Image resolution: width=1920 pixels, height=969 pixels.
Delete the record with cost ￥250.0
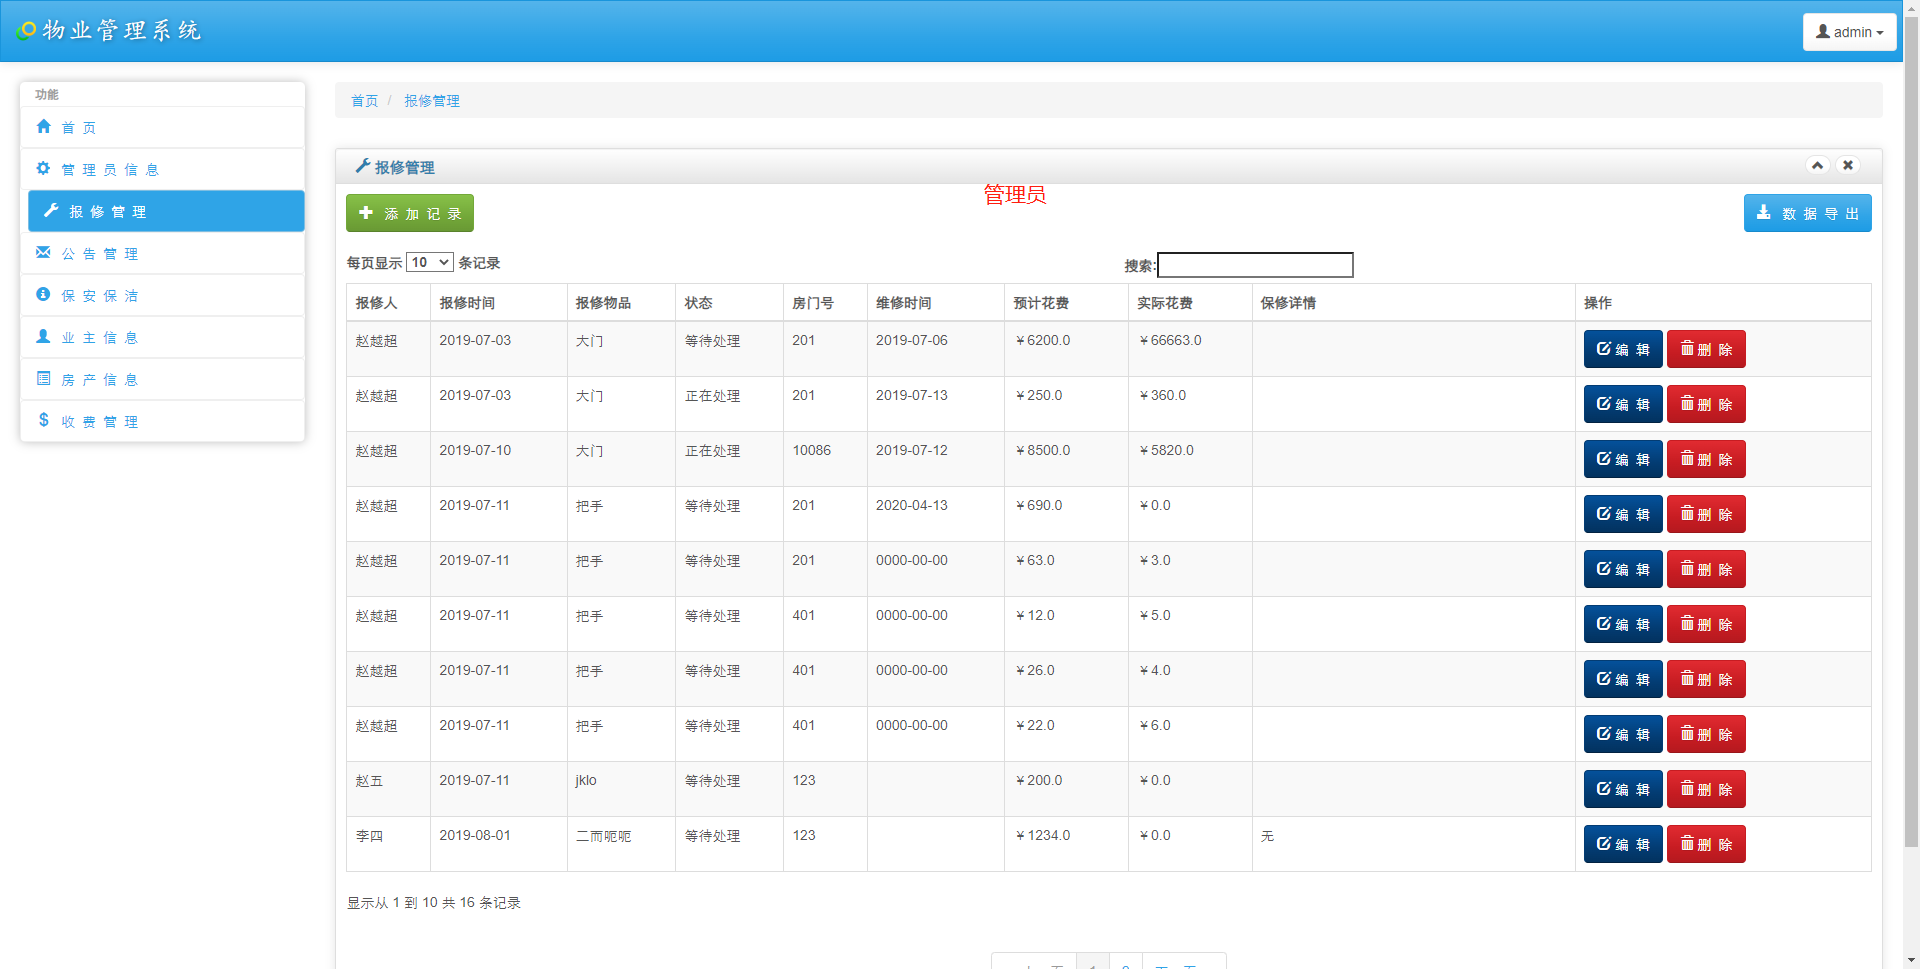click(1706, 404)
